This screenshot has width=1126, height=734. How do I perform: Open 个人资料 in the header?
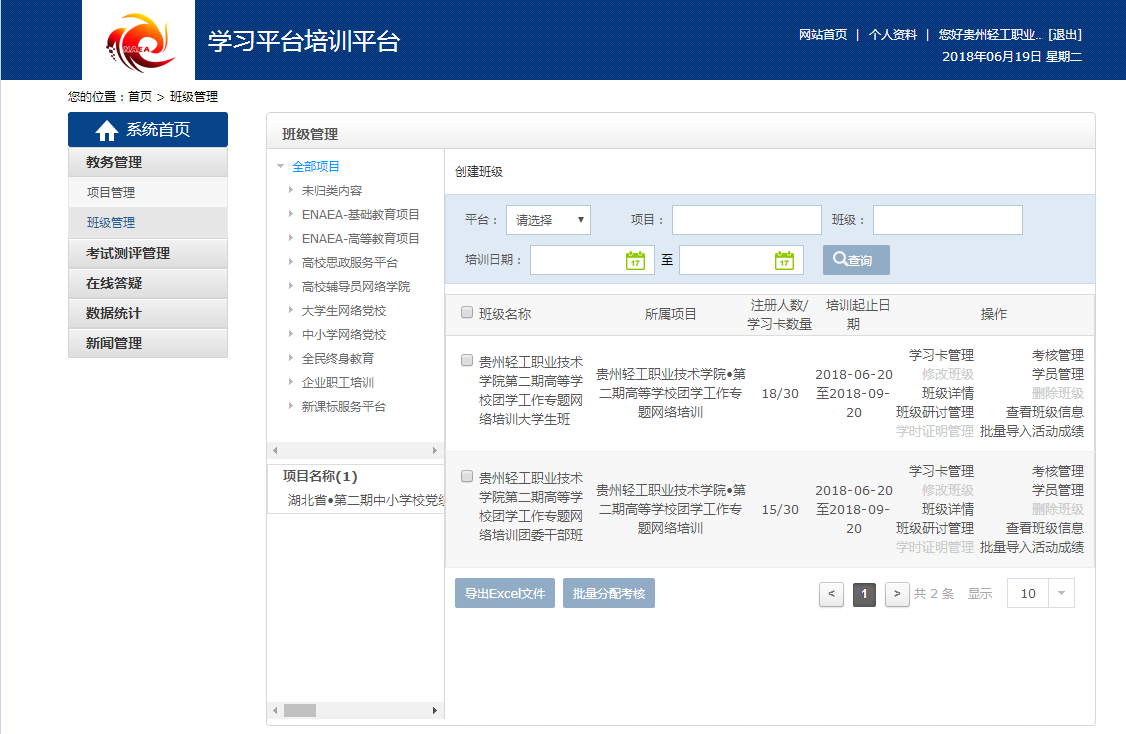[x=893, y=34]
